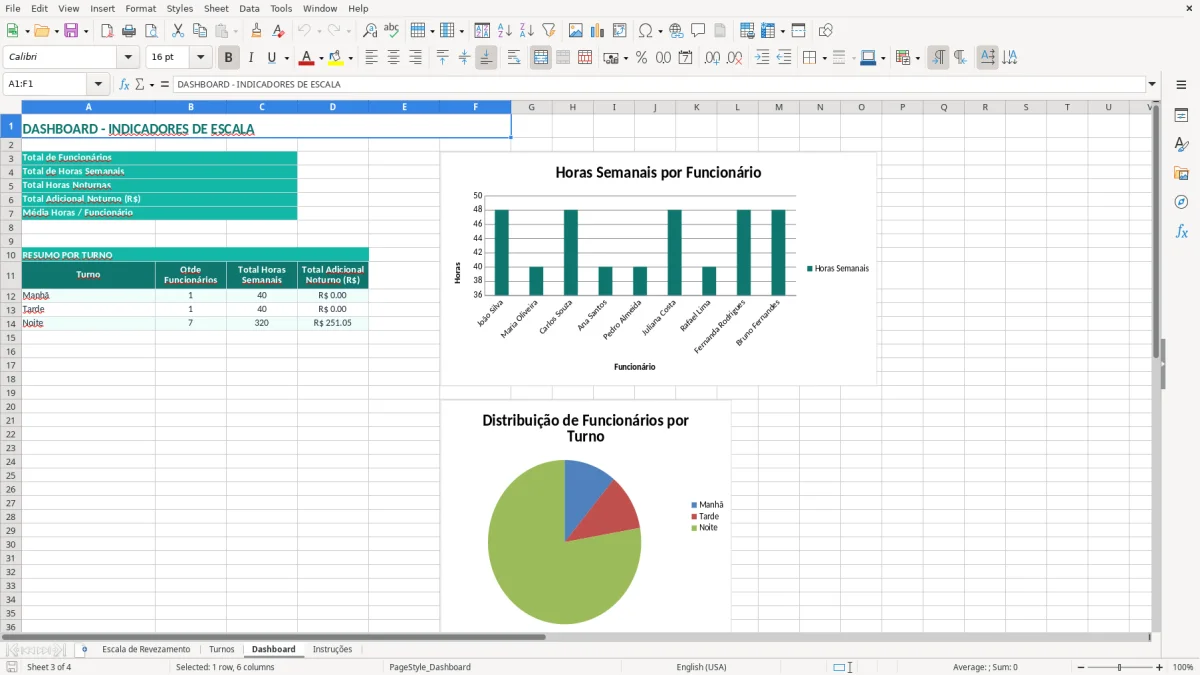
Task: Toggle italic formatting
Action: tap(251, 58)
